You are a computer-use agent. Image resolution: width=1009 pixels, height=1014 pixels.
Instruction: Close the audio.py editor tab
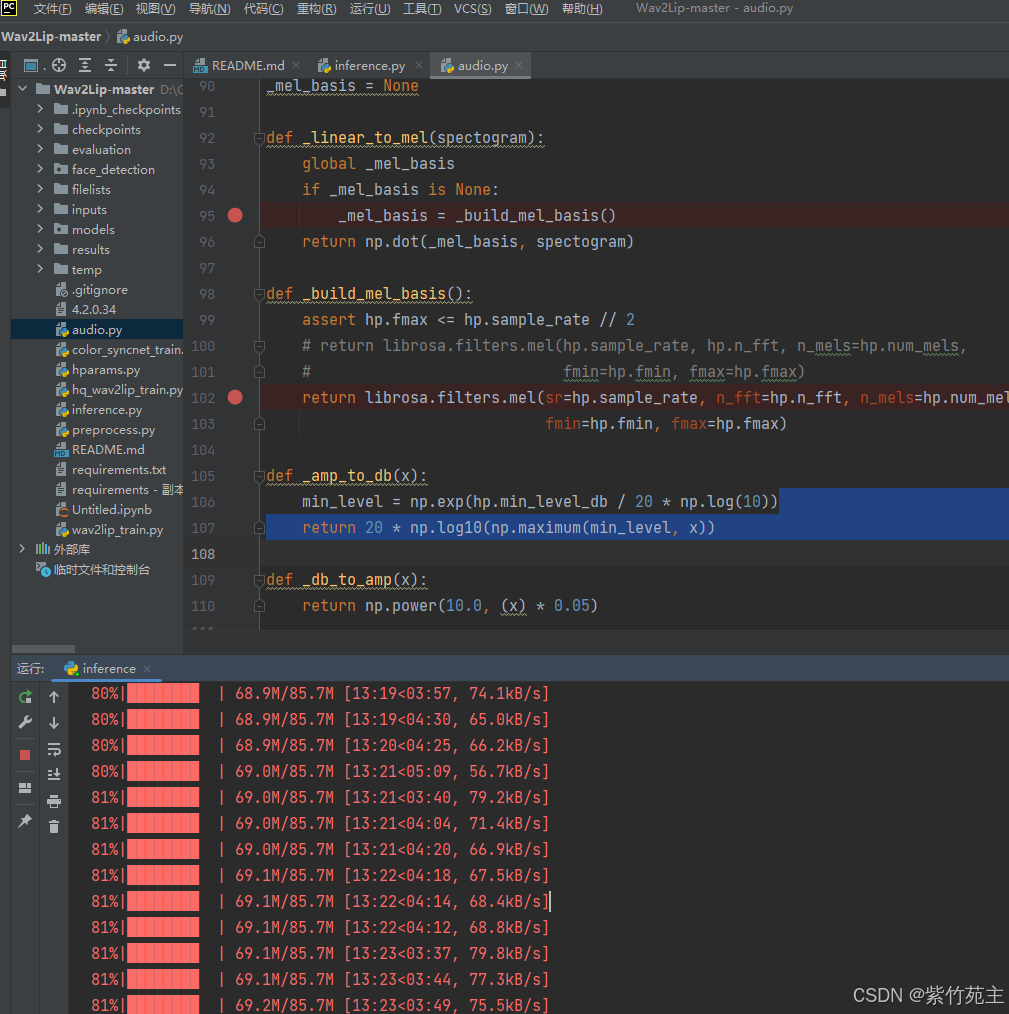(519, 65)
